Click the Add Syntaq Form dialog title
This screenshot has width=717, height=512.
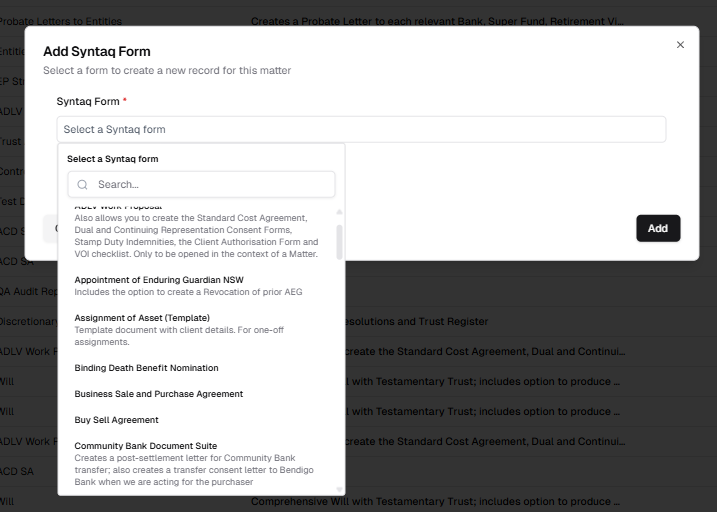(97, 51)
